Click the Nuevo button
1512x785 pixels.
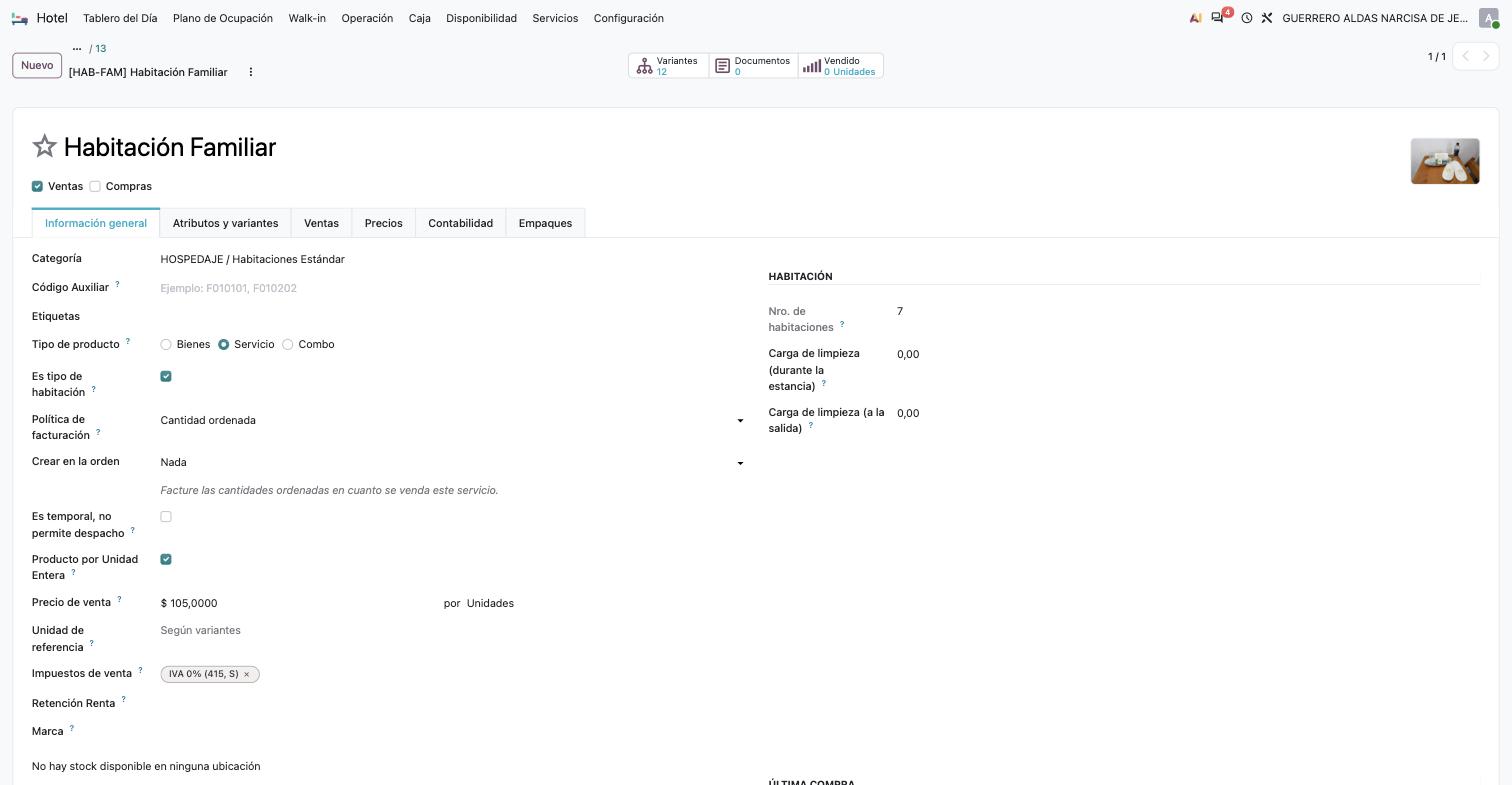coord(37,66)
